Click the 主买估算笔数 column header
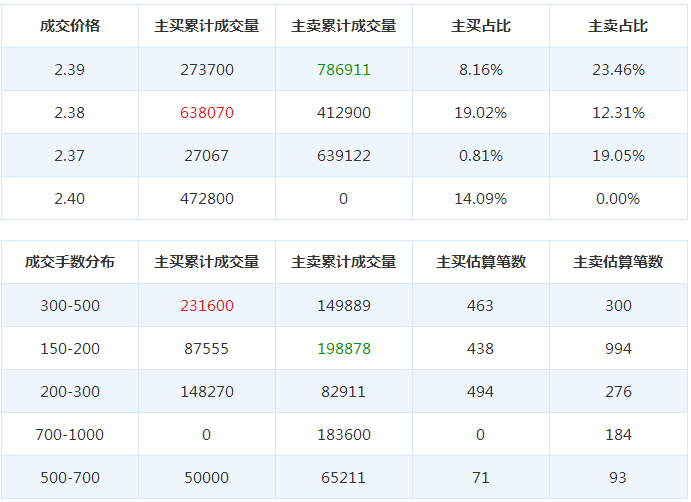 tap(481, 262)
